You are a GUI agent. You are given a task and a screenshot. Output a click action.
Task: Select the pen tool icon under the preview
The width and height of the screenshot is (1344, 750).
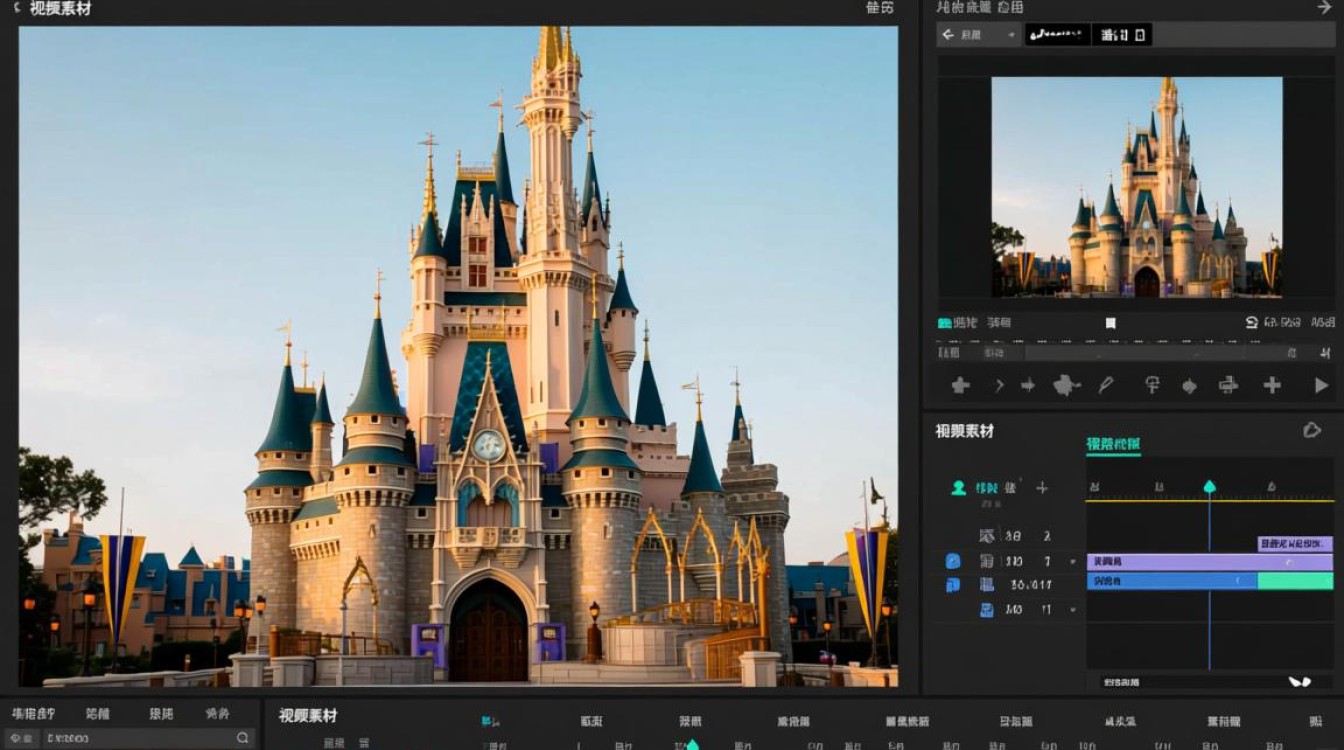click(x=1106, y=385)
